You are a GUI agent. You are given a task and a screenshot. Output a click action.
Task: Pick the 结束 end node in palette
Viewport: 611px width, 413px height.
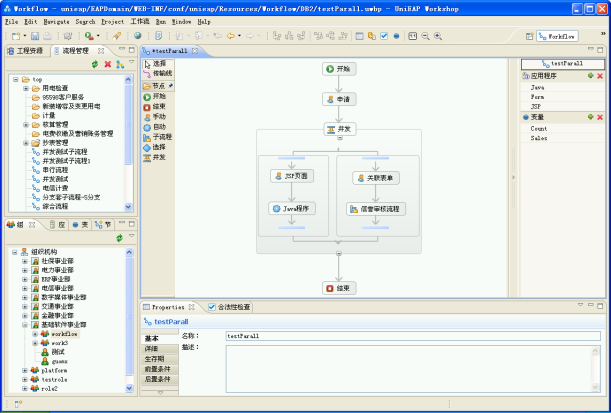[160, 106]
